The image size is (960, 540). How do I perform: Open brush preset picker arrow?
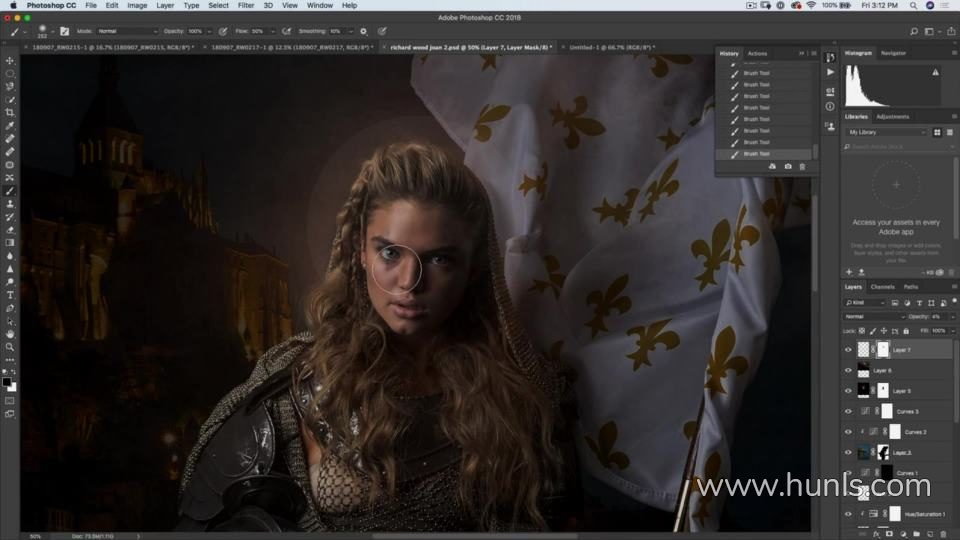click(52, 31)
